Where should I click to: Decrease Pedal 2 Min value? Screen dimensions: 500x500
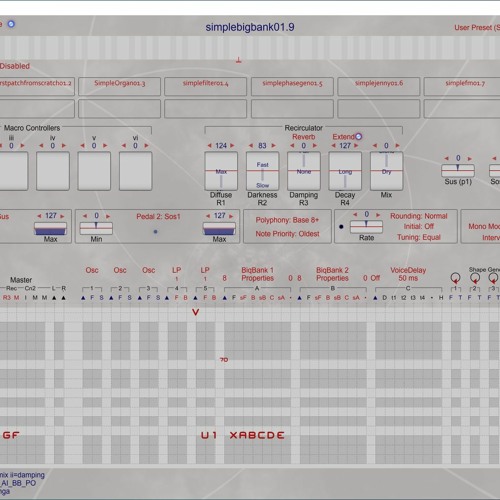(x=85, y=216)
